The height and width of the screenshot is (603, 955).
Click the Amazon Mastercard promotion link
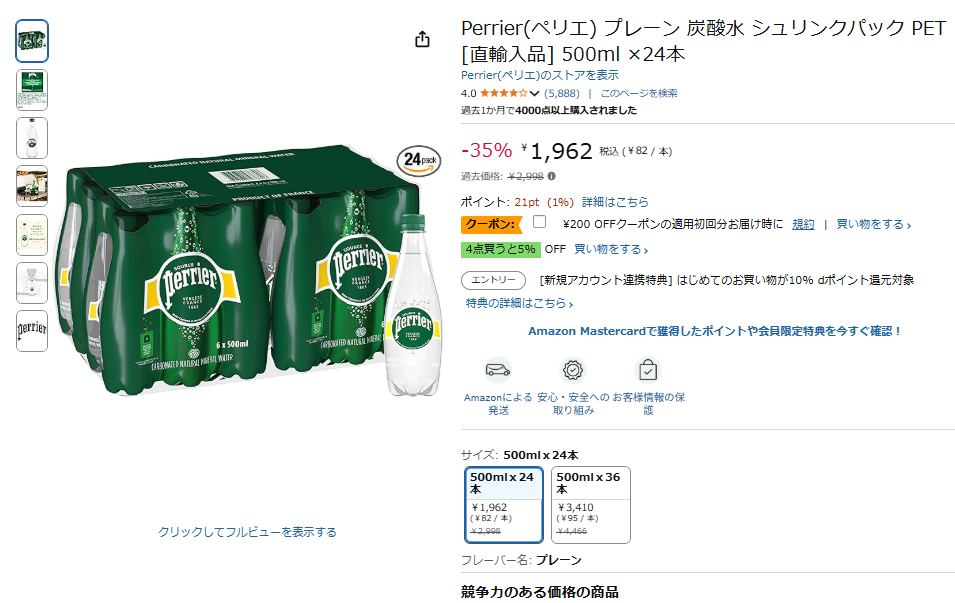coord(715,331)
